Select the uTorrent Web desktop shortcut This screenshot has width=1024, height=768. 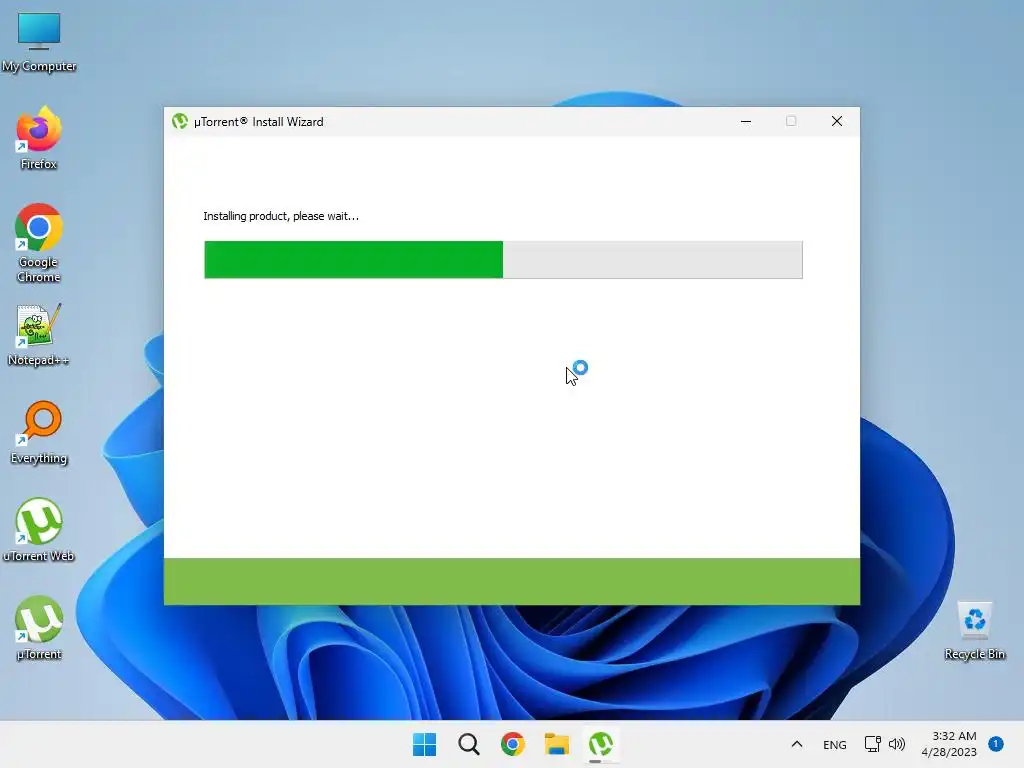(x=39, y=530)
